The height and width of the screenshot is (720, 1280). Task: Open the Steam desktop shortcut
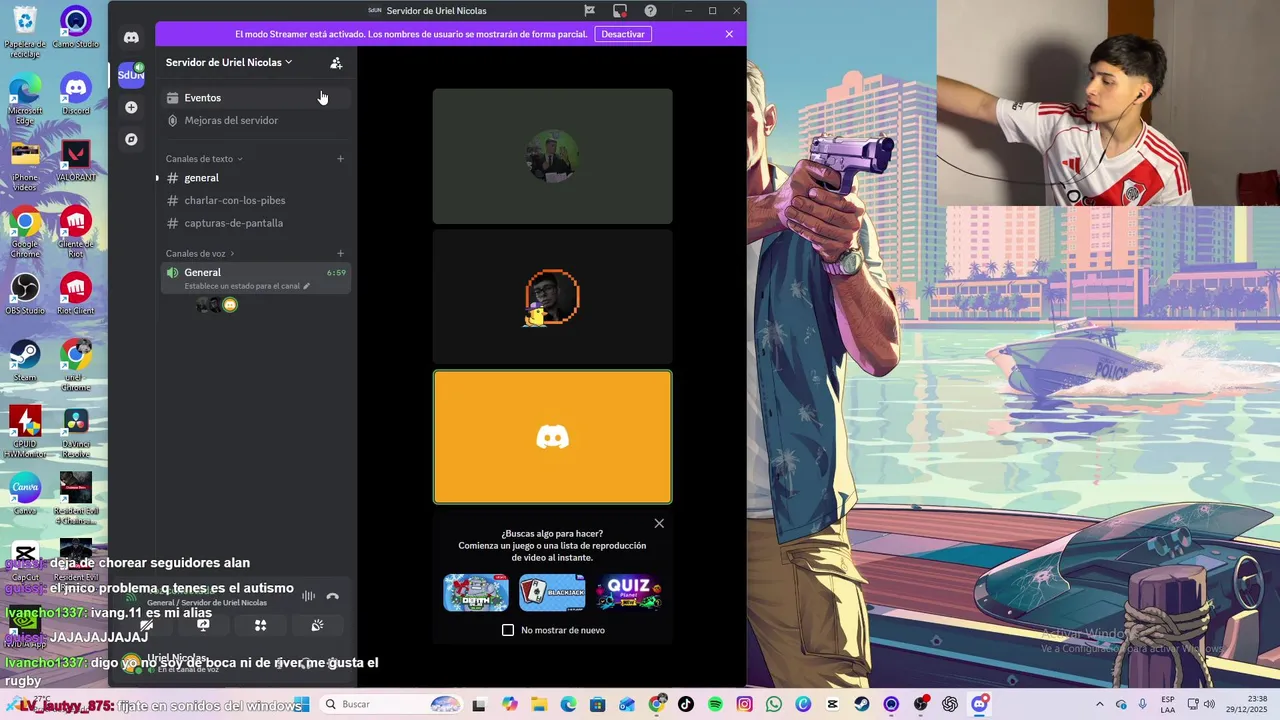(25, 361)
